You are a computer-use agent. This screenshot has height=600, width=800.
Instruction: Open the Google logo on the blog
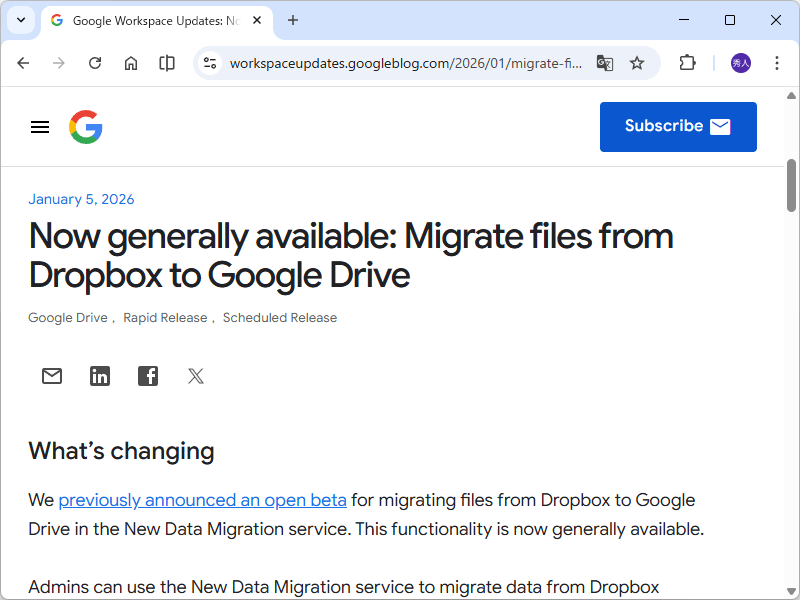(86, 127)
